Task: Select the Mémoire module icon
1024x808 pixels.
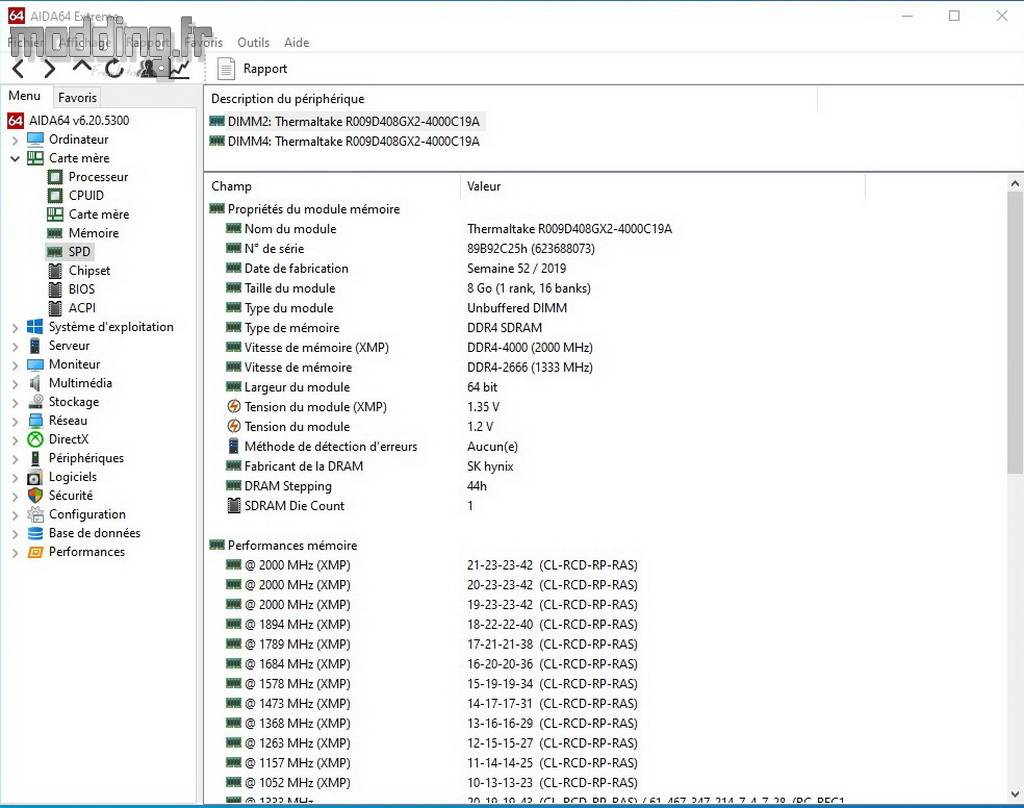Action: point(56,233)
